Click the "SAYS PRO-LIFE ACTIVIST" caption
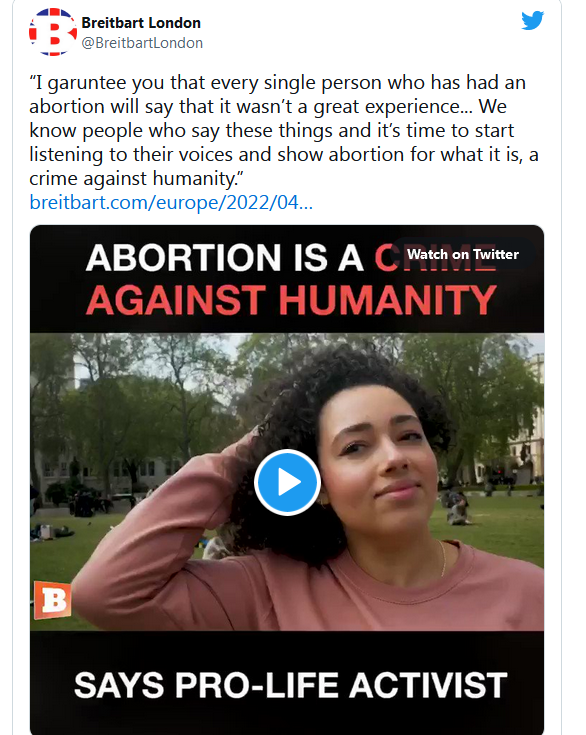The width and height of the screenshot is (586, 735). click(x=291, y=685)
